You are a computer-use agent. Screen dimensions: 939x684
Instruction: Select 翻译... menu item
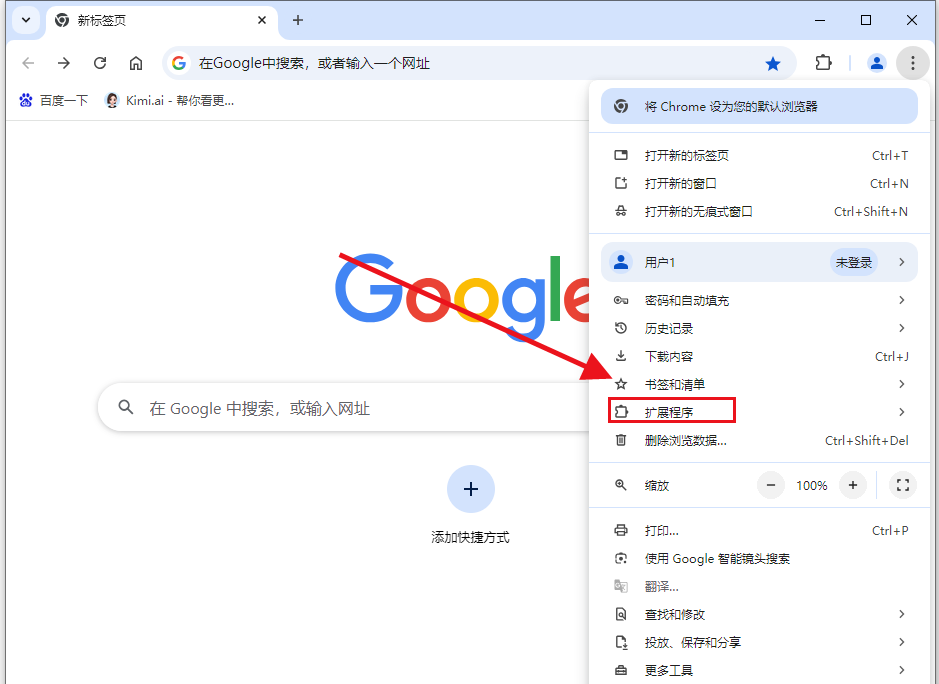759,586
